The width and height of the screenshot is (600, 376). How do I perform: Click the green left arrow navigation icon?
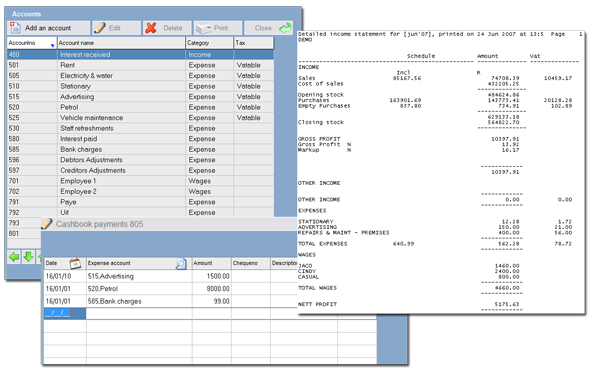click(x=14, y=257)
